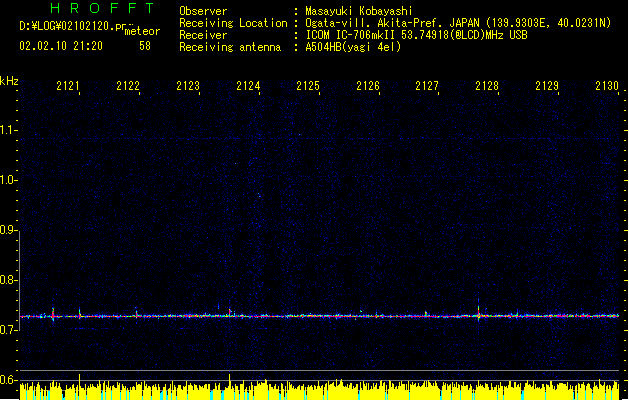Screen dimensions: 629x400
Task: Click the 2123 time axis marker
Action: pos(188,85)
